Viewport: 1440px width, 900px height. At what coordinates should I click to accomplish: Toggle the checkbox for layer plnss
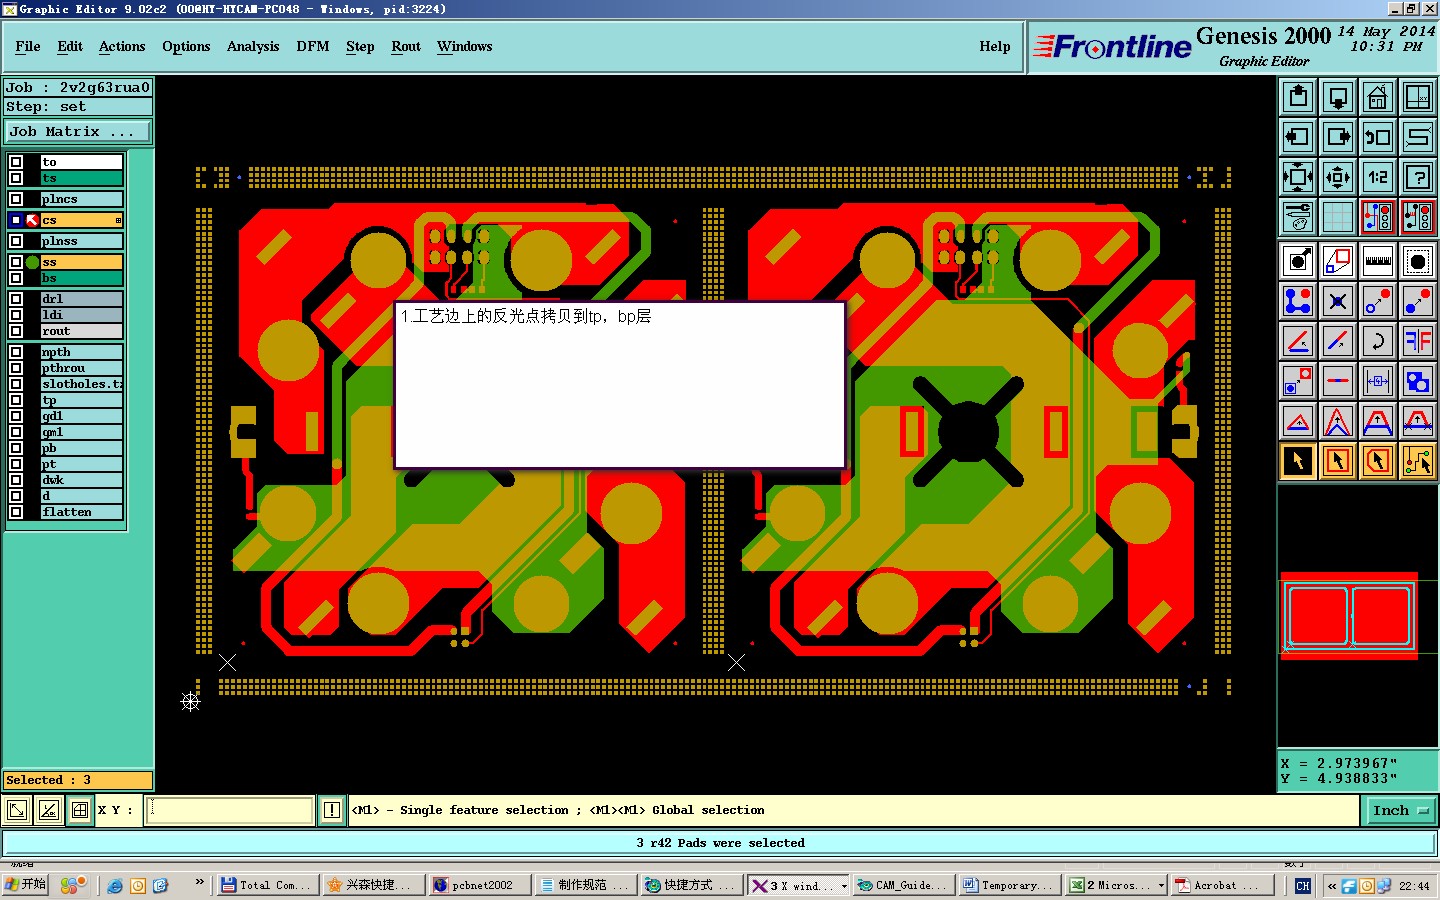[x=16, y=241]
